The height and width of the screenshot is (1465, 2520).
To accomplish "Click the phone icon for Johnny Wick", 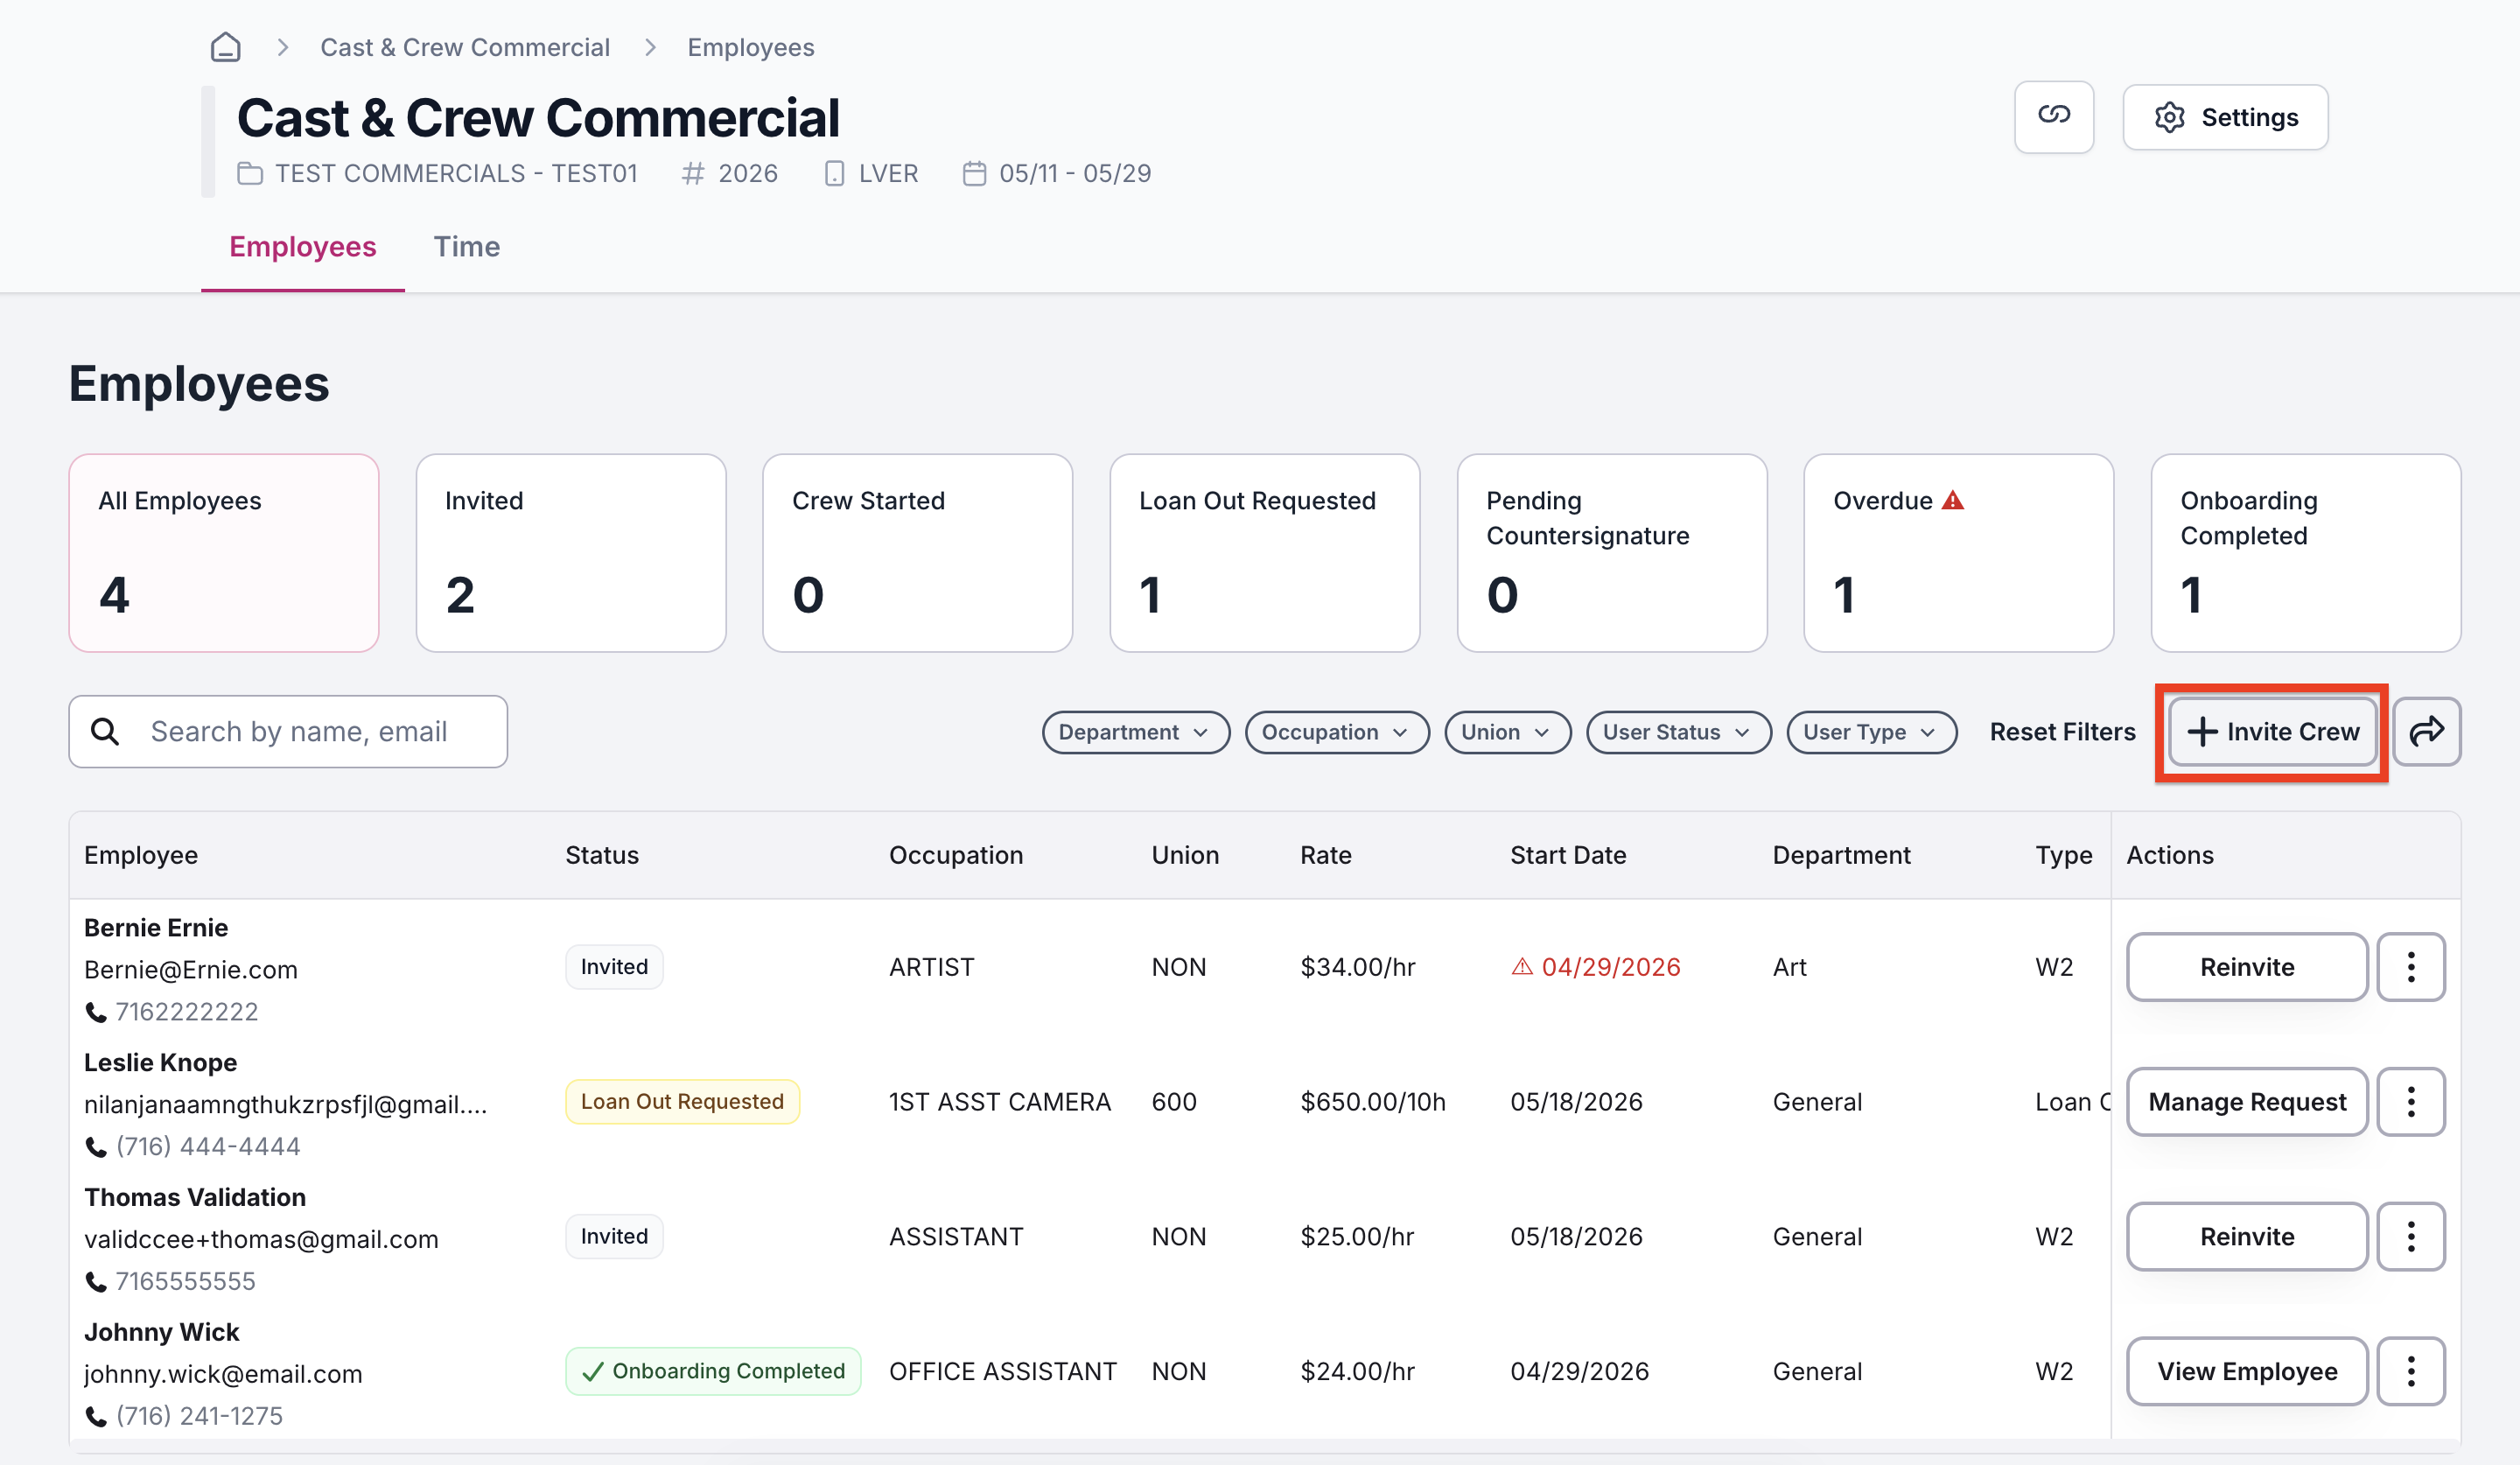I will [x=96, y=1417].
